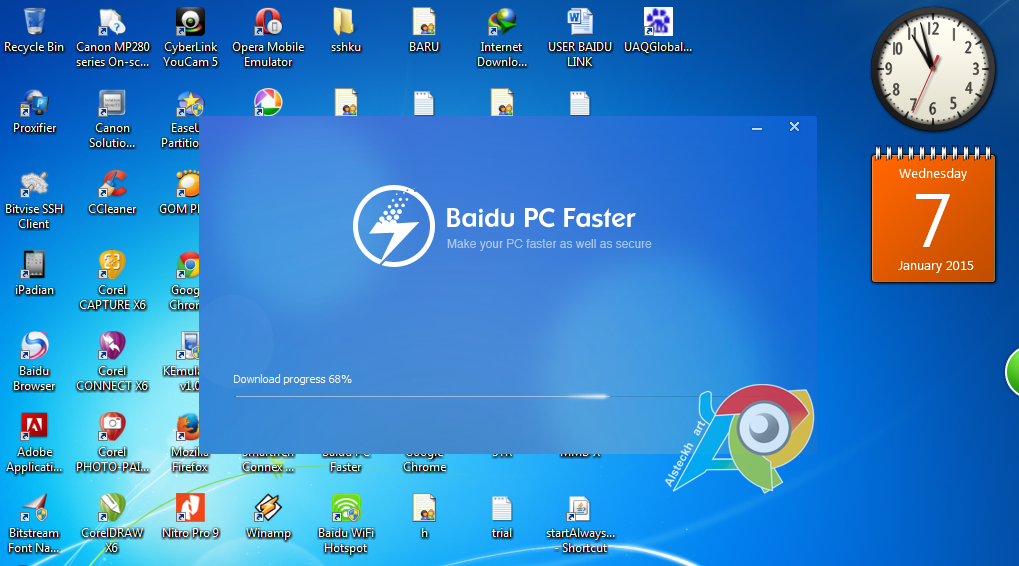
Task: Open the trial text file
Action: tap(502, 517)
